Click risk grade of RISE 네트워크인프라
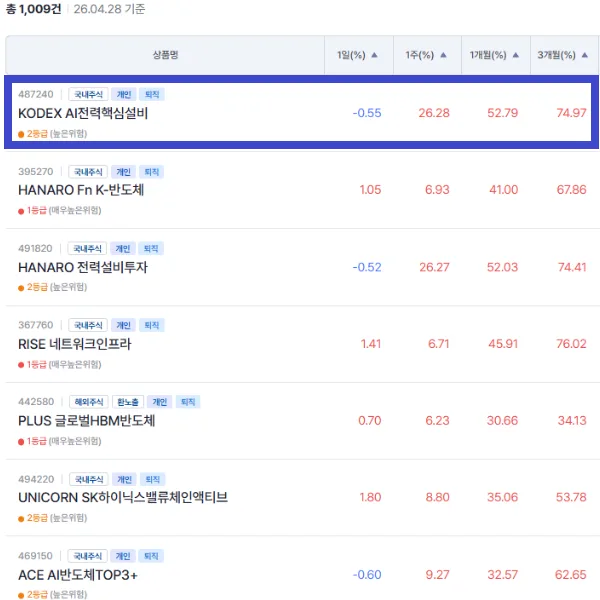This screenshot has height=600, width=600. click(60, 364)
